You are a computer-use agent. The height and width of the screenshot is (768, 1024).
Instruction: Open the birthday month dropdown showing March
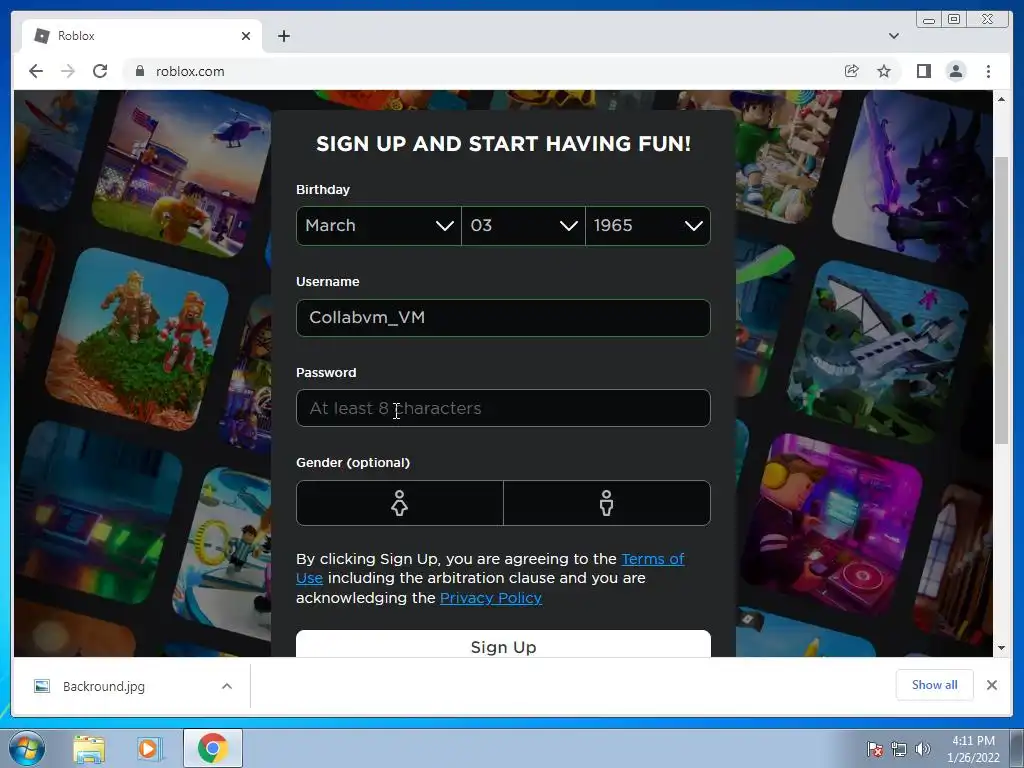point(379,226)
